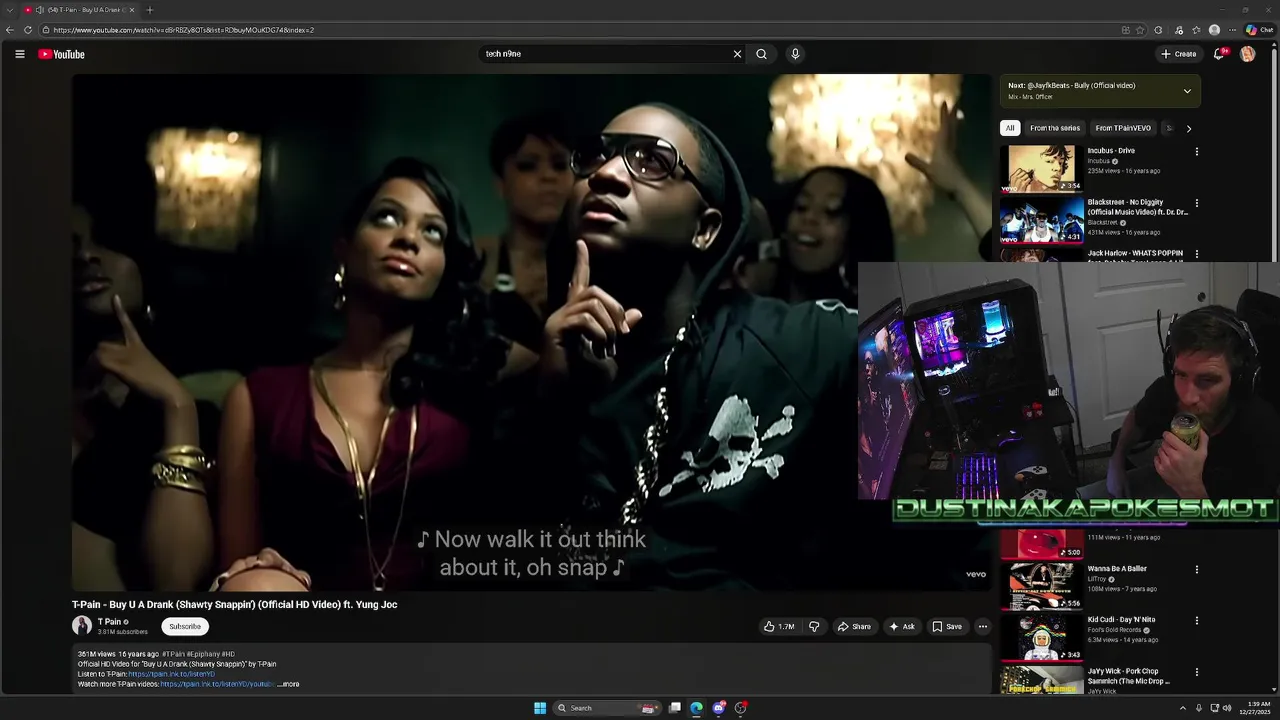This screenshot has height=720, width=1280.
Task: Start voice search with the microphone
Action: [795, 54]
